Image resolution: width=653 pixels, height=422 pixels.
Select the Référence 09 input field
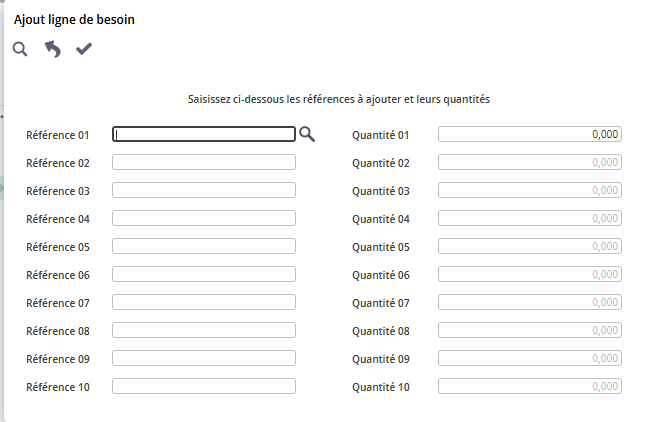click(204, 358)
